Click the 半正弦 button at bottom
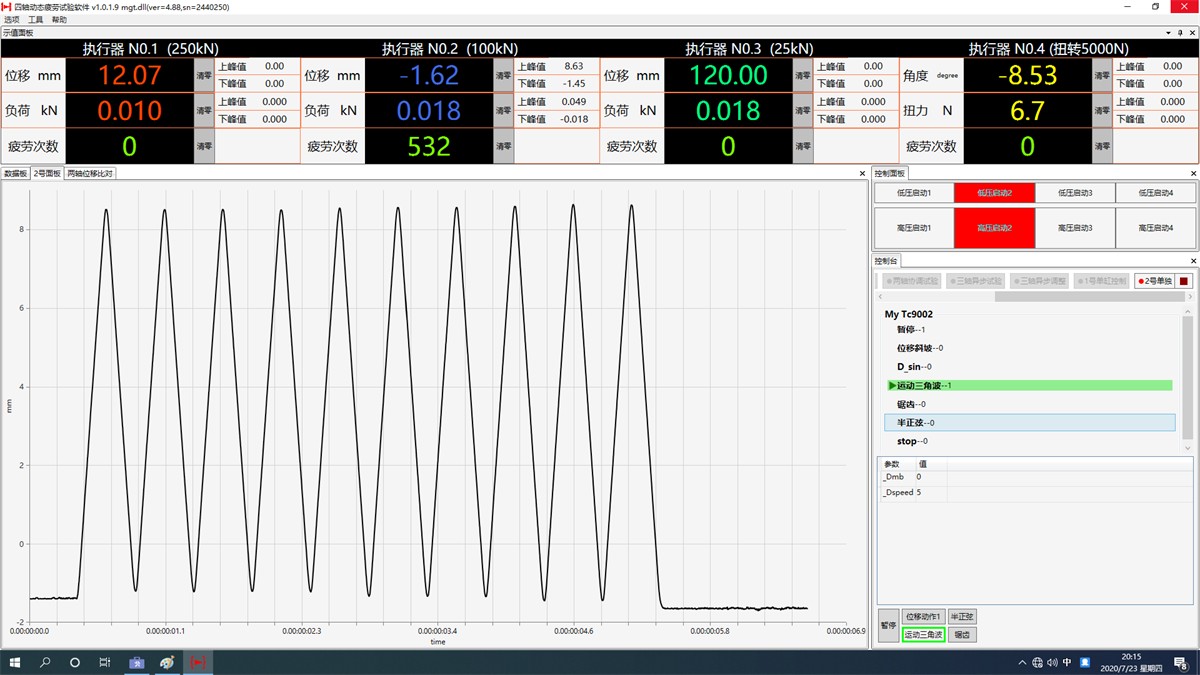The height and width of the screenshot is (675, 1200). pyautogui.click(x=961, y=617)
